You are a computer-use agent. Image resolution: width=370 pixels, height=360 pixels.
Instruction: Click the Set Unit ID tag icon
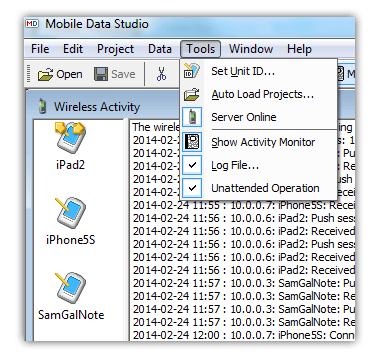(192, 71)
